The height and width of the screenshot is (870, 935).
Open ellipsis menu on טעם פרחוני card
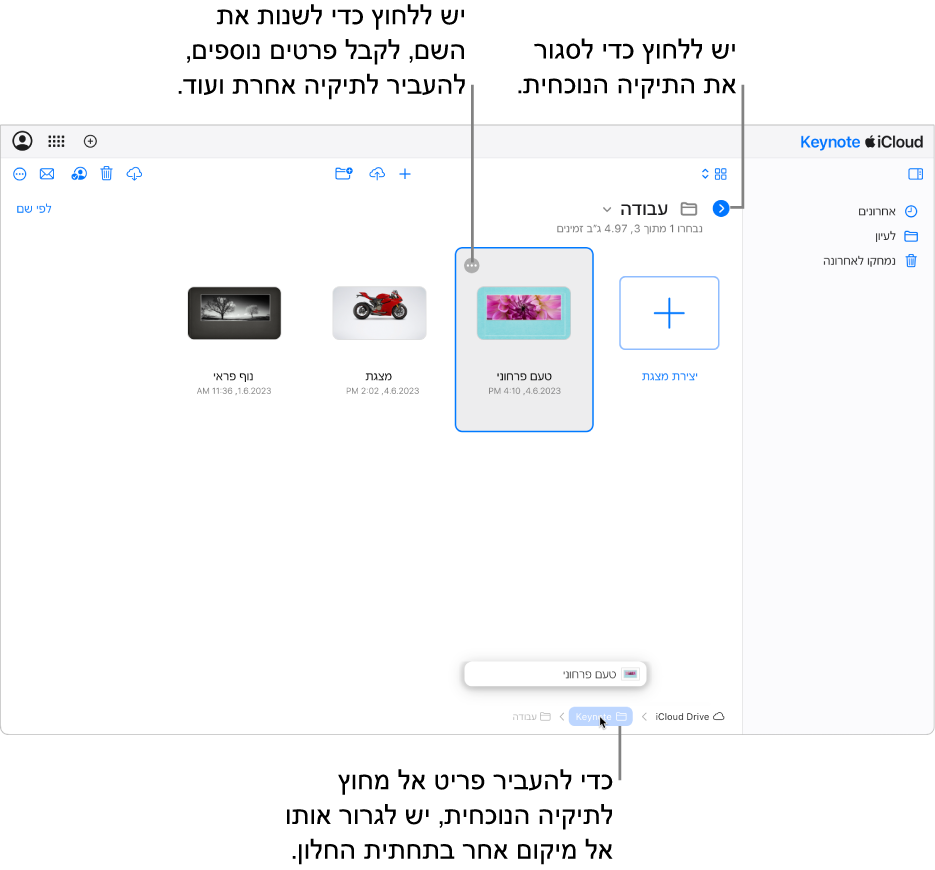[x=472, y=265]
